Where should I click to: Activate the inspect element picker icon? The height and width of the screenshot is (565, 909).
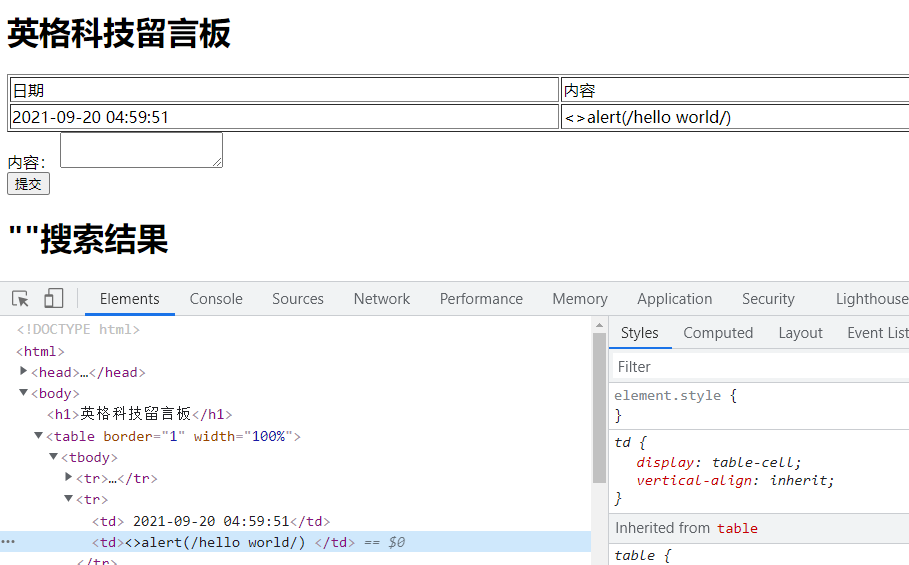20,299
